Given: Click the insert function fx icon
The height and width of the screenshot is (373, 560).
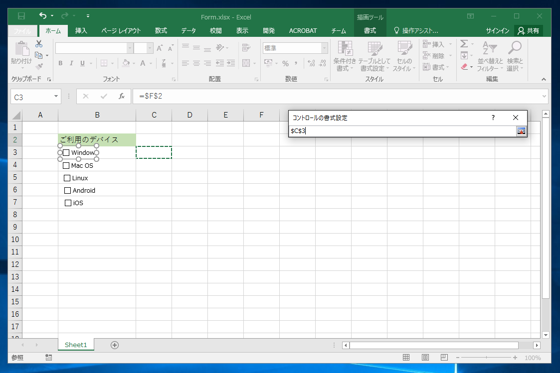Looking at the screenshot, I should 122,96.
